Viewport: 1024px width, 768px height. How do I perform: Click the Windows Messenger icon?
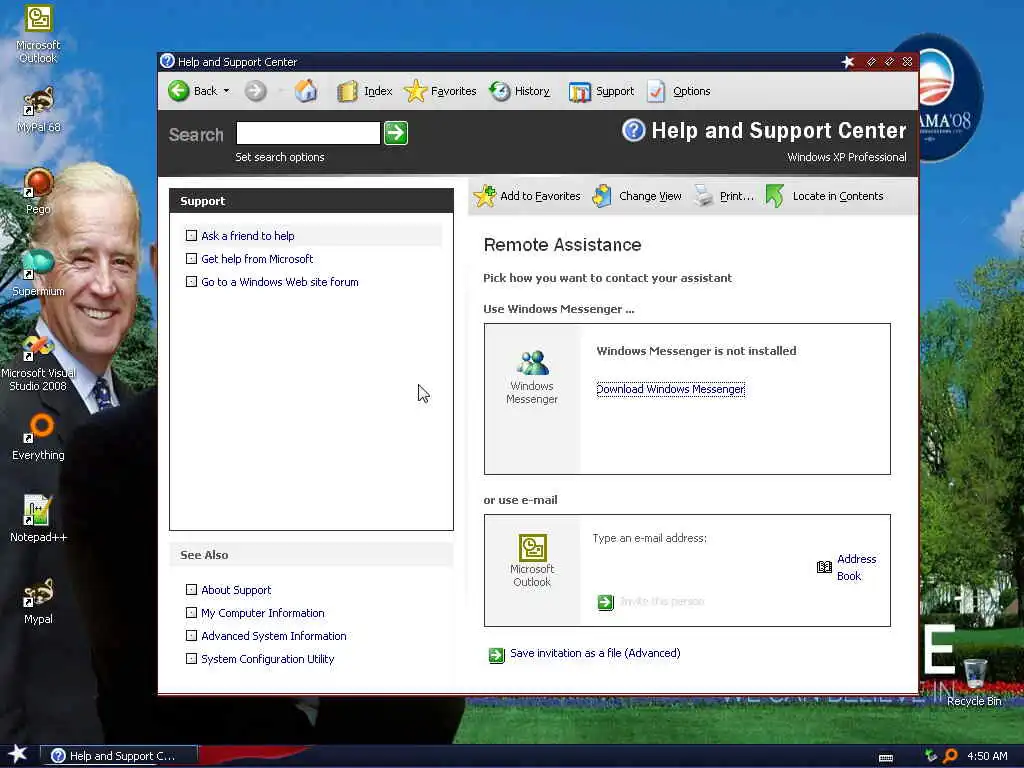532,362
